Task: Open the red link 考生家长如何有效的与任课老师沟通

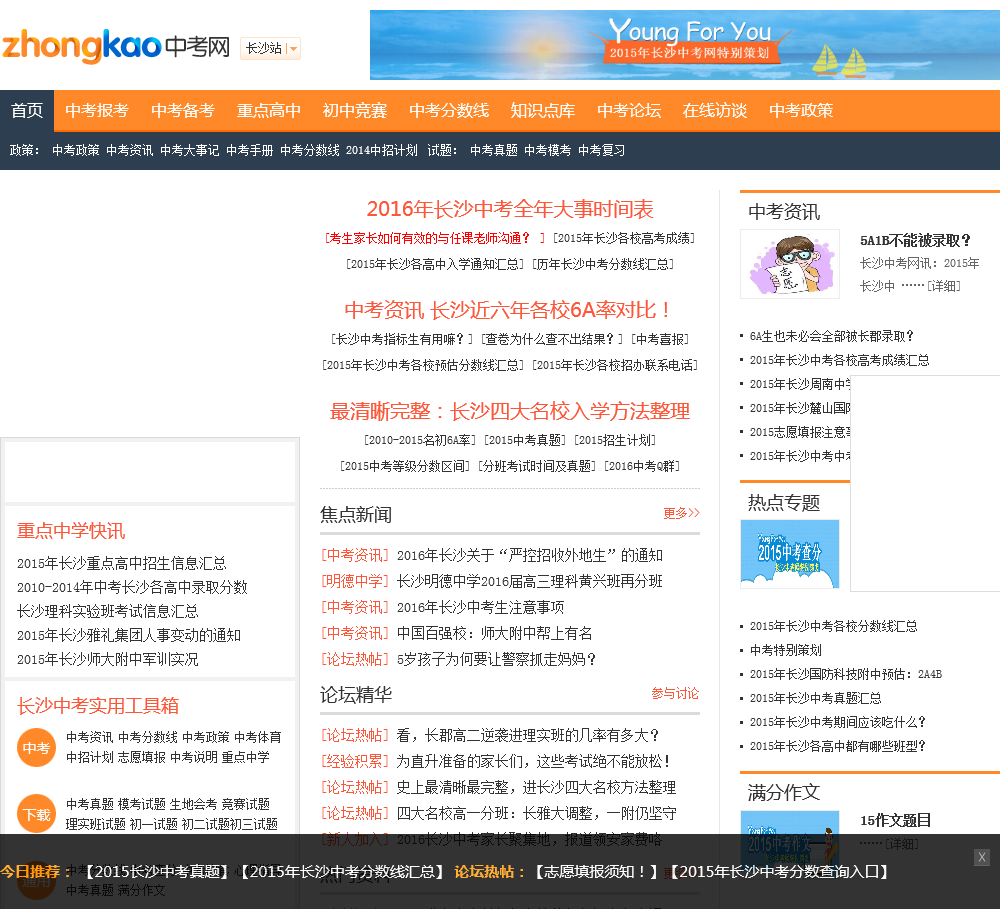Action: 433,239
